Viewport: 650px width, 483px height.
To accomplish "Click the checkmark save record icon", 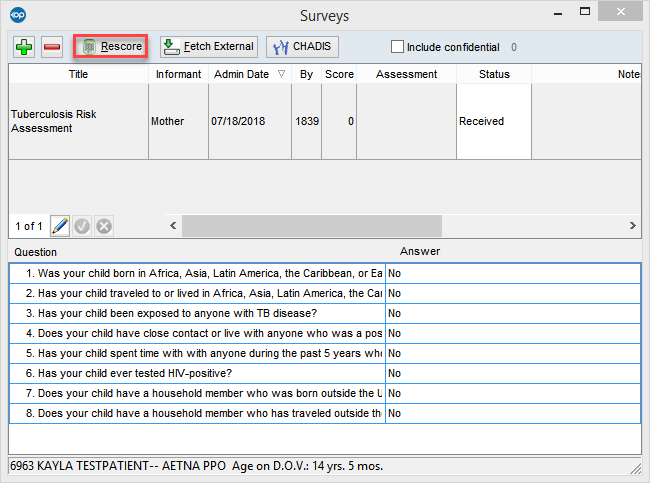I will (82, 226).
